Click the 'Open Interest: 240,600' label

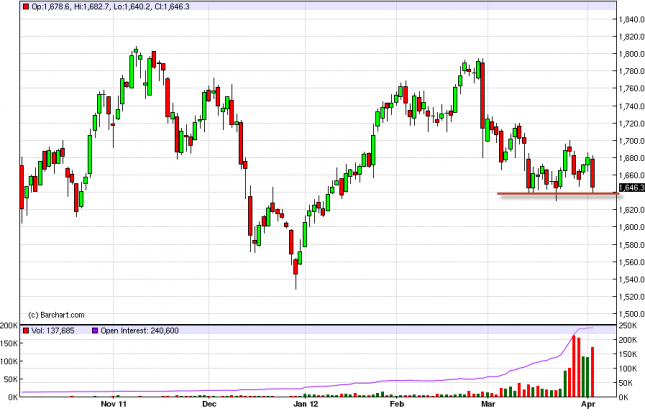pos(139,331)
